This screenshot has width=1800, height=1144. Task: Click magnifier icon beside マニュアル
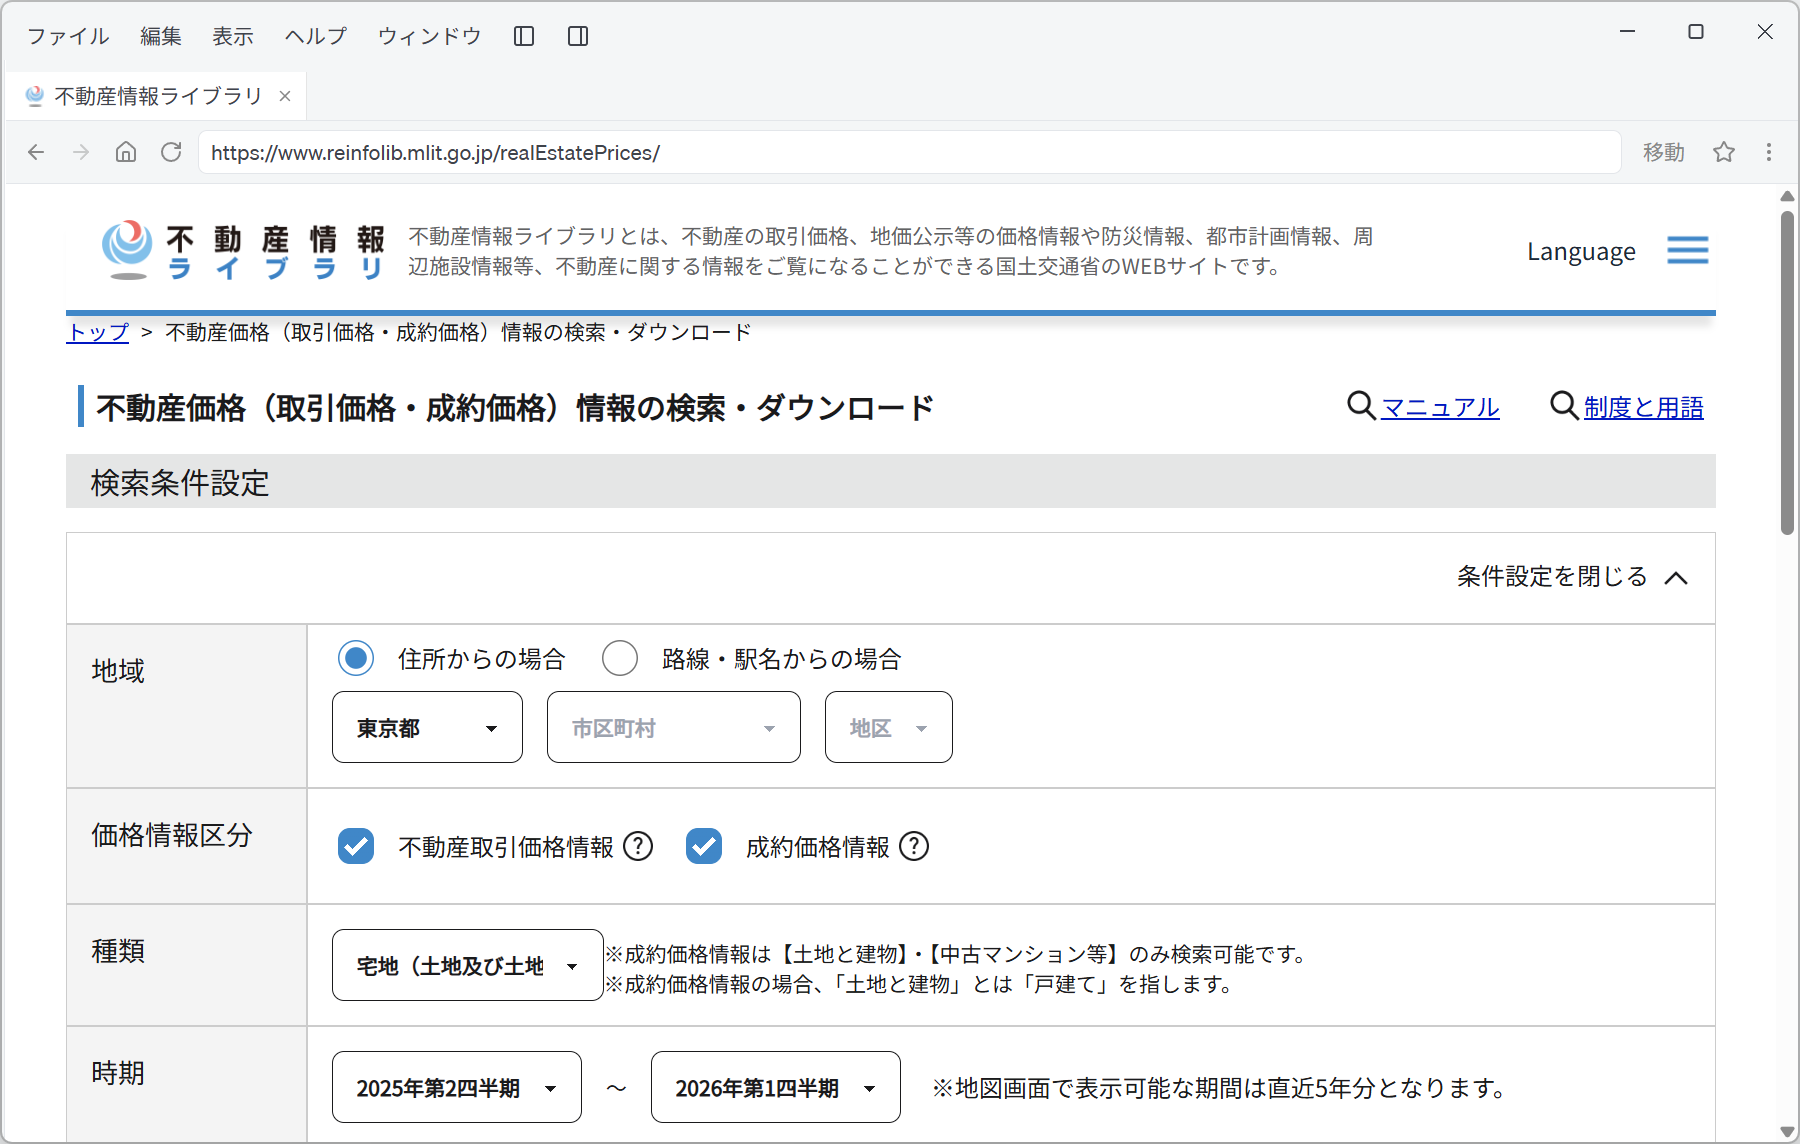click(1361, 406)
